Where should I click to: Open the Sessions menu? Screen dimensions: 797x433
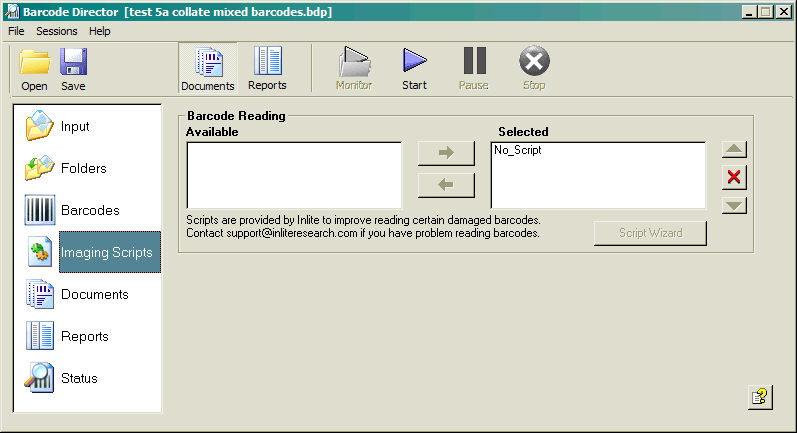(x=56, y=31)
